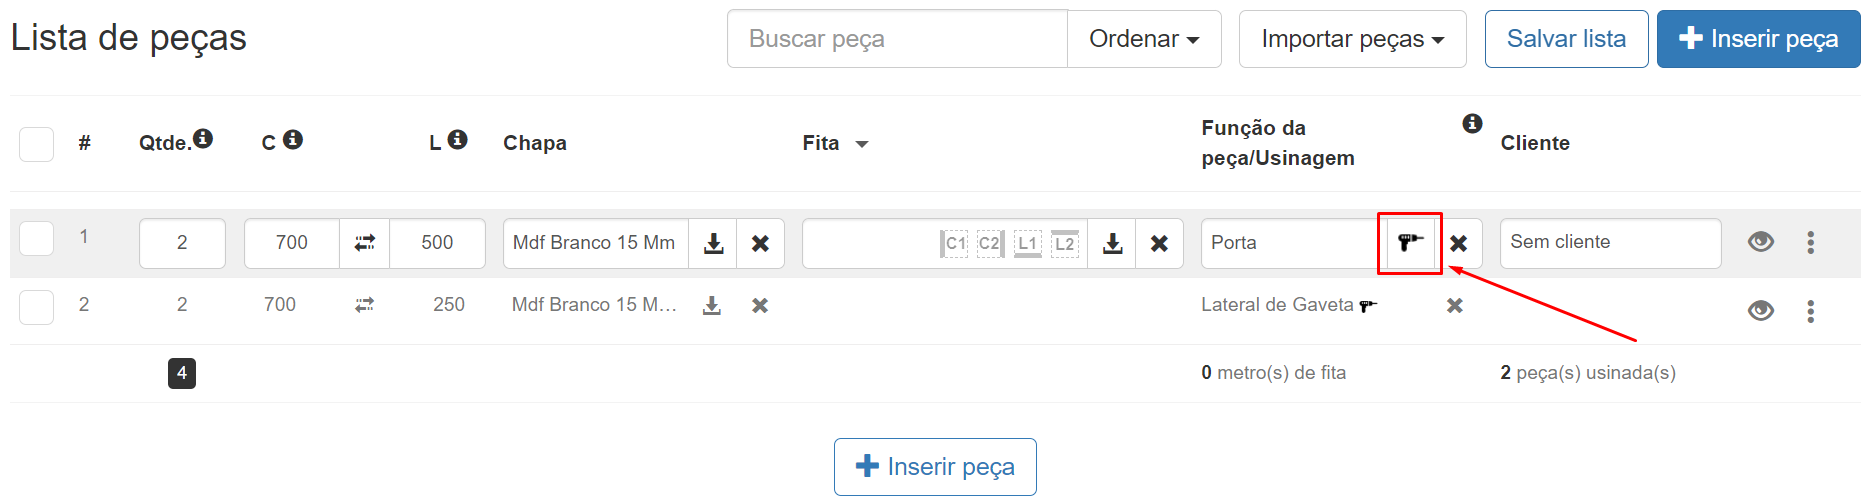Click the Salvar lista button

coord(1566,39)
